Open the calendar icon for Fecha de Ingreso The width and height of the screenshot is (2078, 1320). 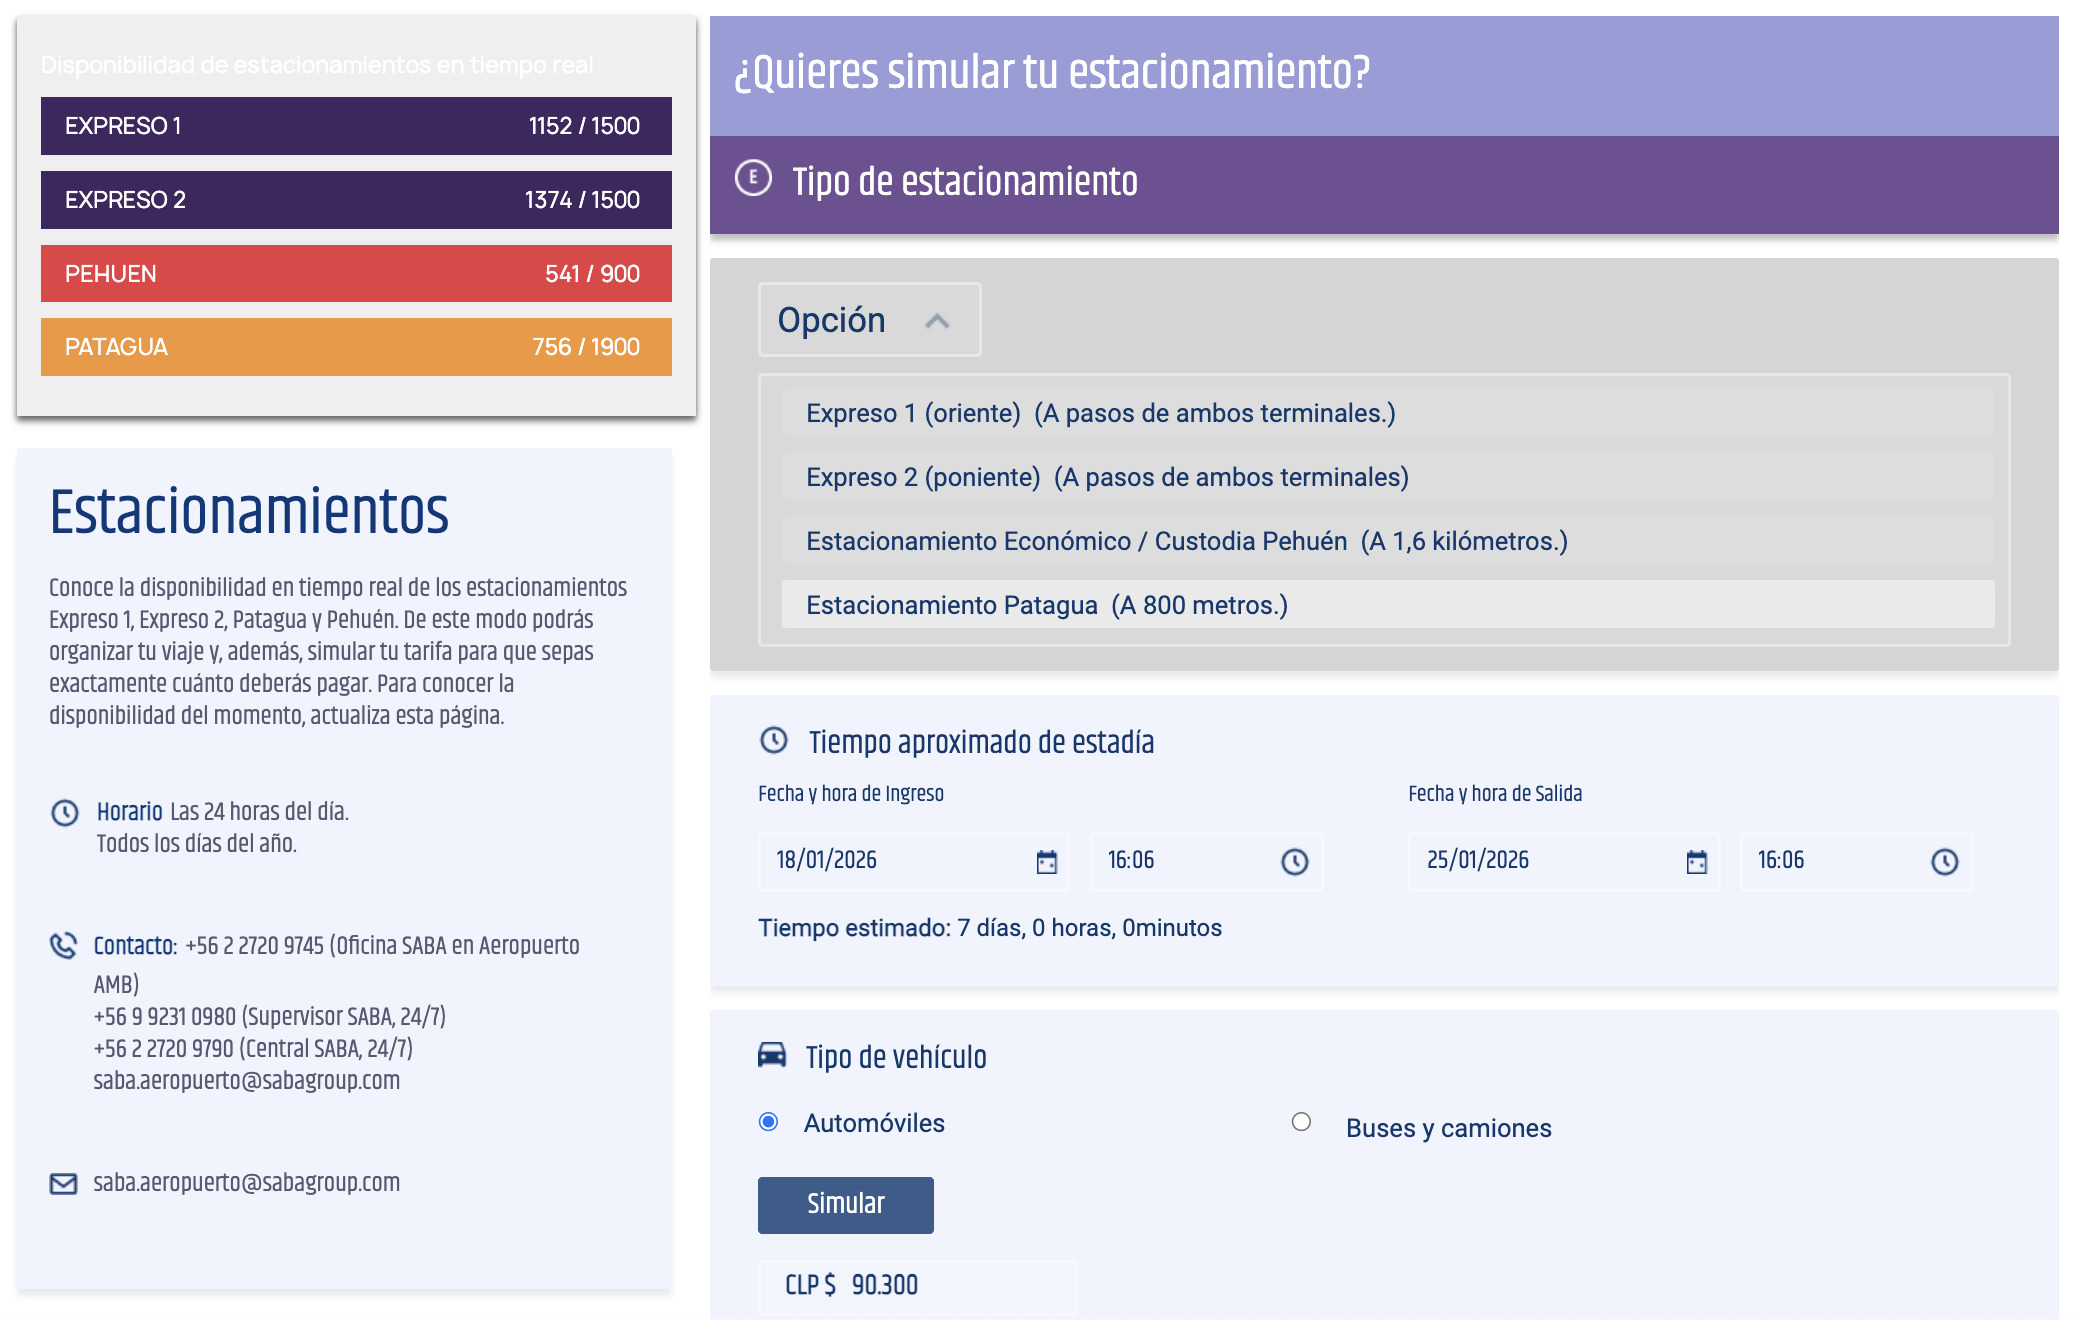coord(1046,860)
